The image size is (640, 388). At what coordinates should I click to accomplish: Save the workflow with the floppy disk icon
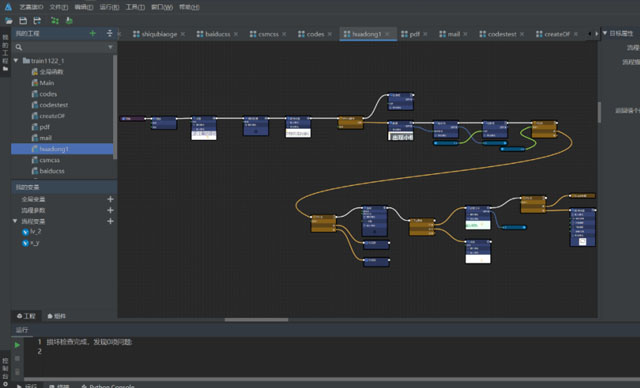23,20
